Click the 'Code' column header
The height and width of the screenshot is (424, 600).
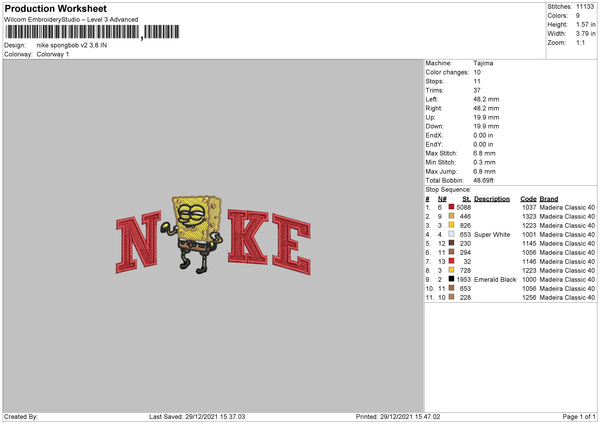point(528,199)
